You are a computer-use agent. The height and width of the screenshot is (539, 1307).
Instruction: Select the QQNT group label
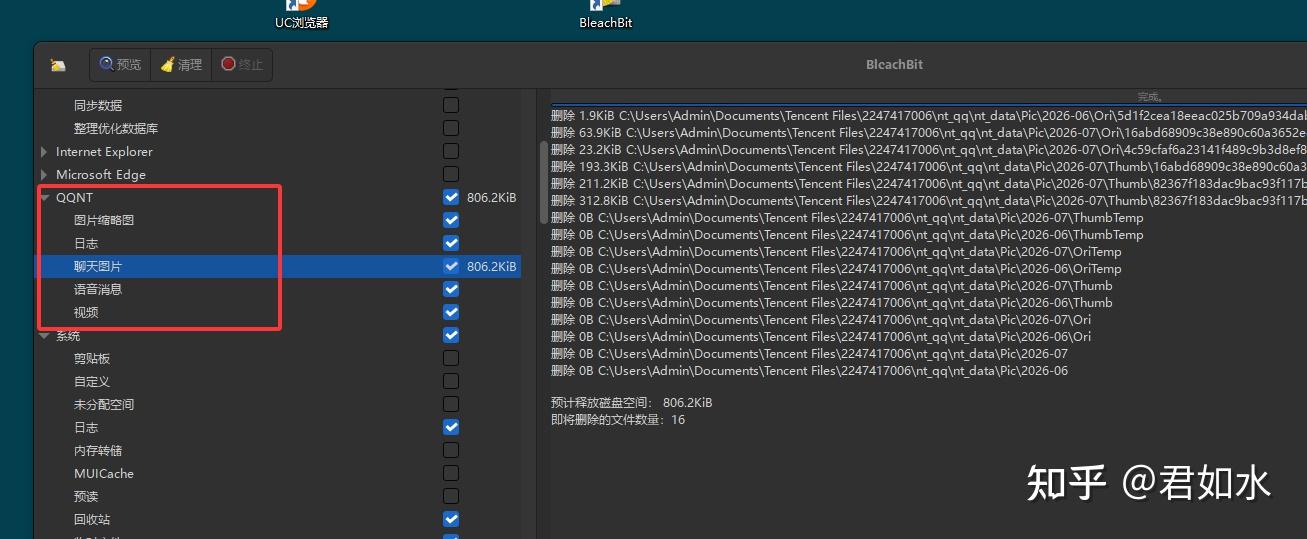click(74, 198)
